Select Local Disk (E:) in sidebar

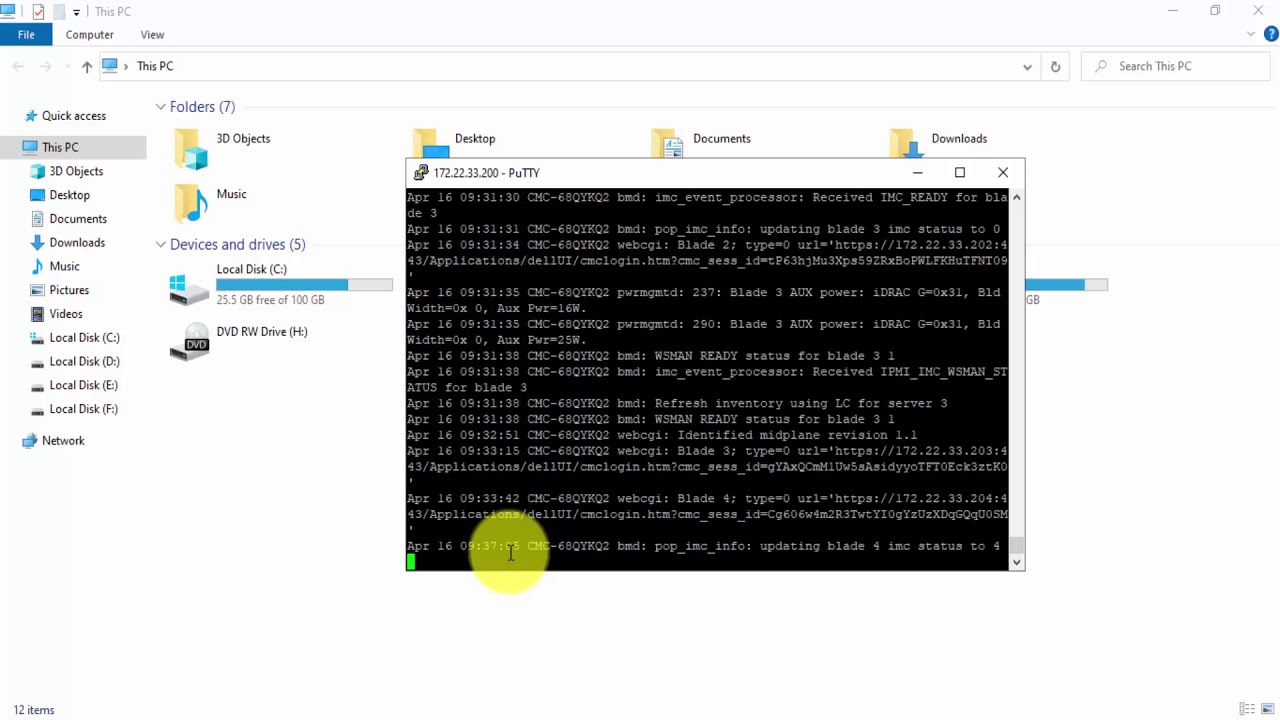(x=83, y=385)
